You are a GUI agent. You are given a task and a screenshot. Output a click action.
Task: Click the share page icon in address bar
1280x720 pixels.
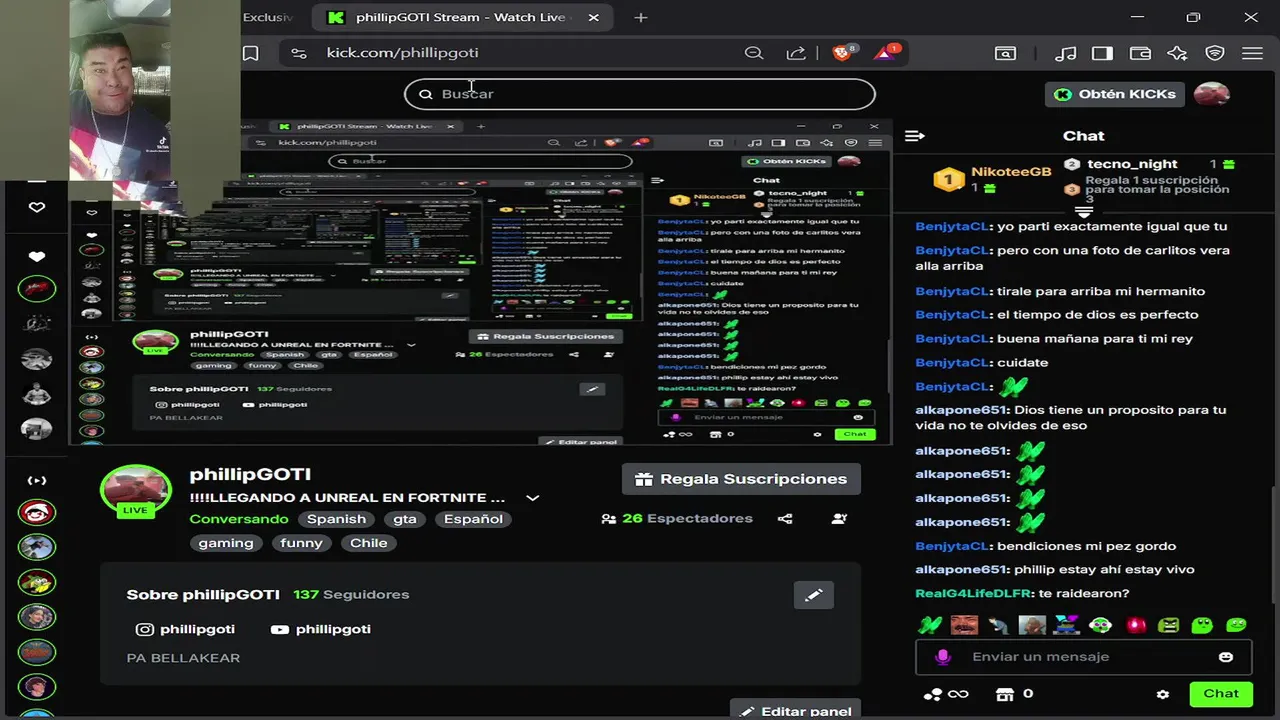pos(796,53)
